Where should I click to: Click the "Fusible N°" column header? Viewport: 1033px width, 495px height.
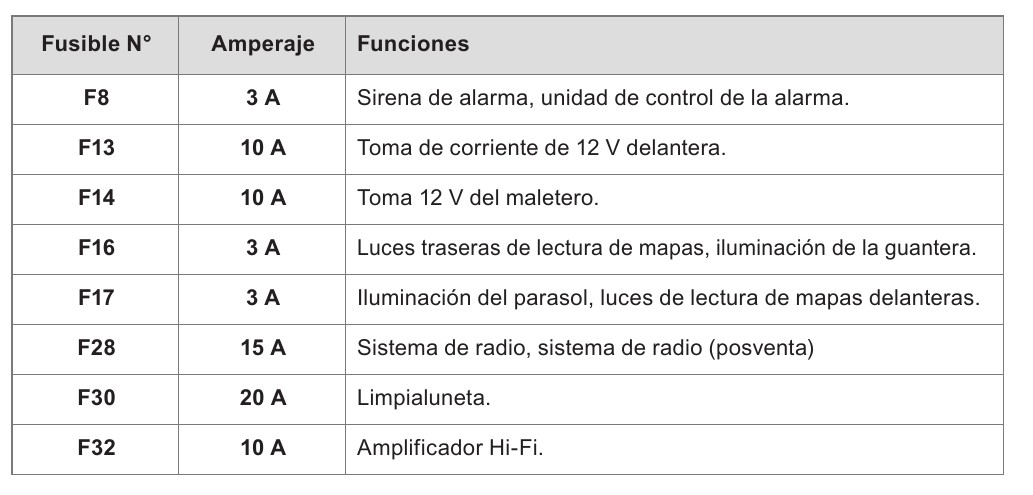pos(96,45)
